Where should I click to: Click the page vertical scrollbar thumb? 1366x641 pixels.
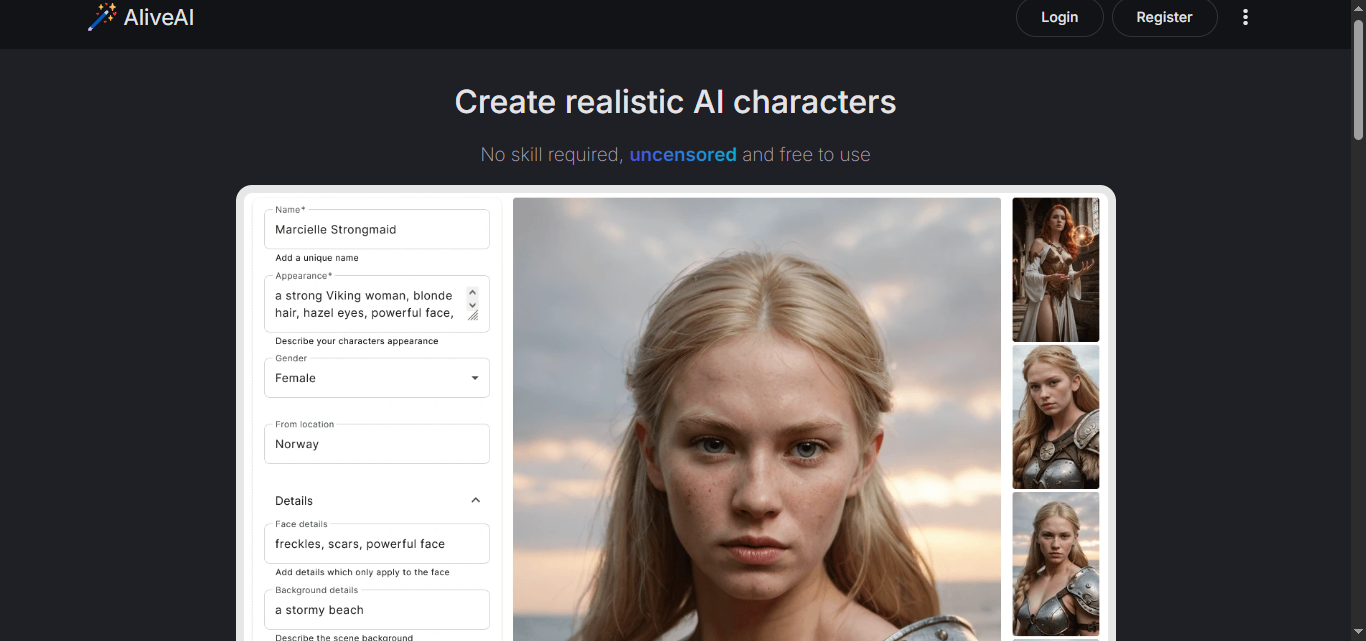[1358, 80]
